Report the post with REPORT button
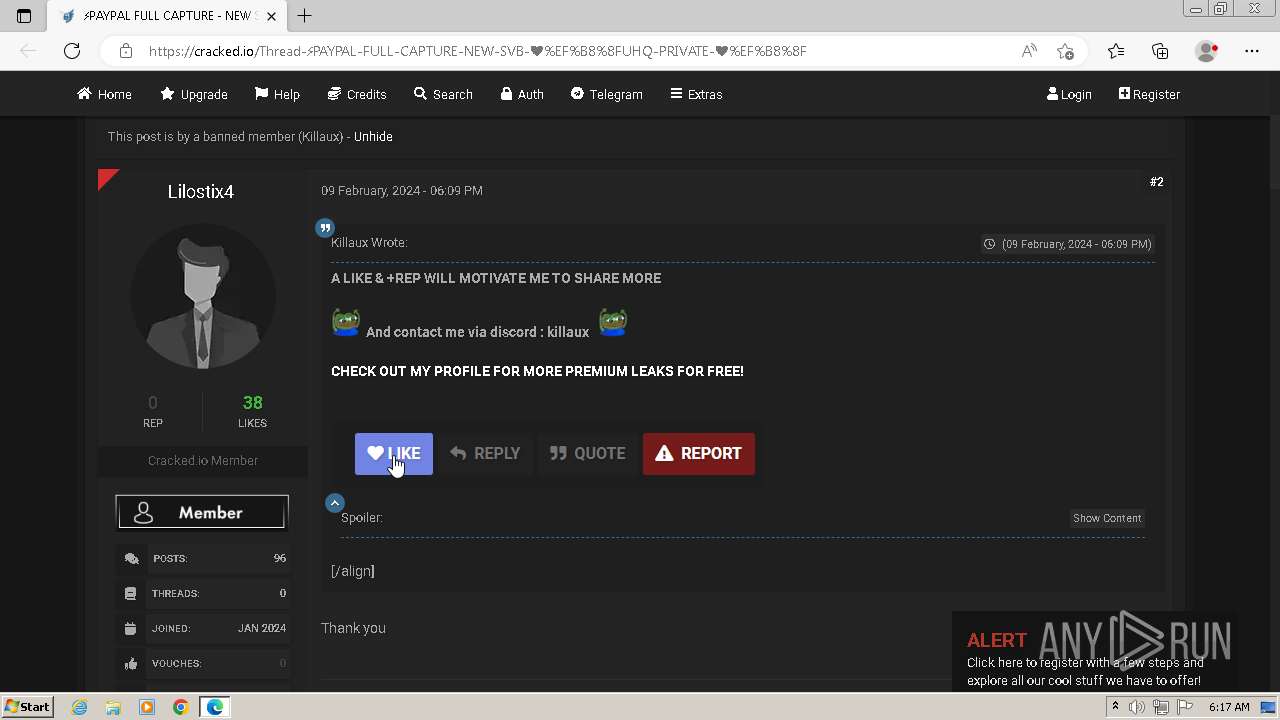Screen dimensions: 1280x720 [x=698, y=453]
